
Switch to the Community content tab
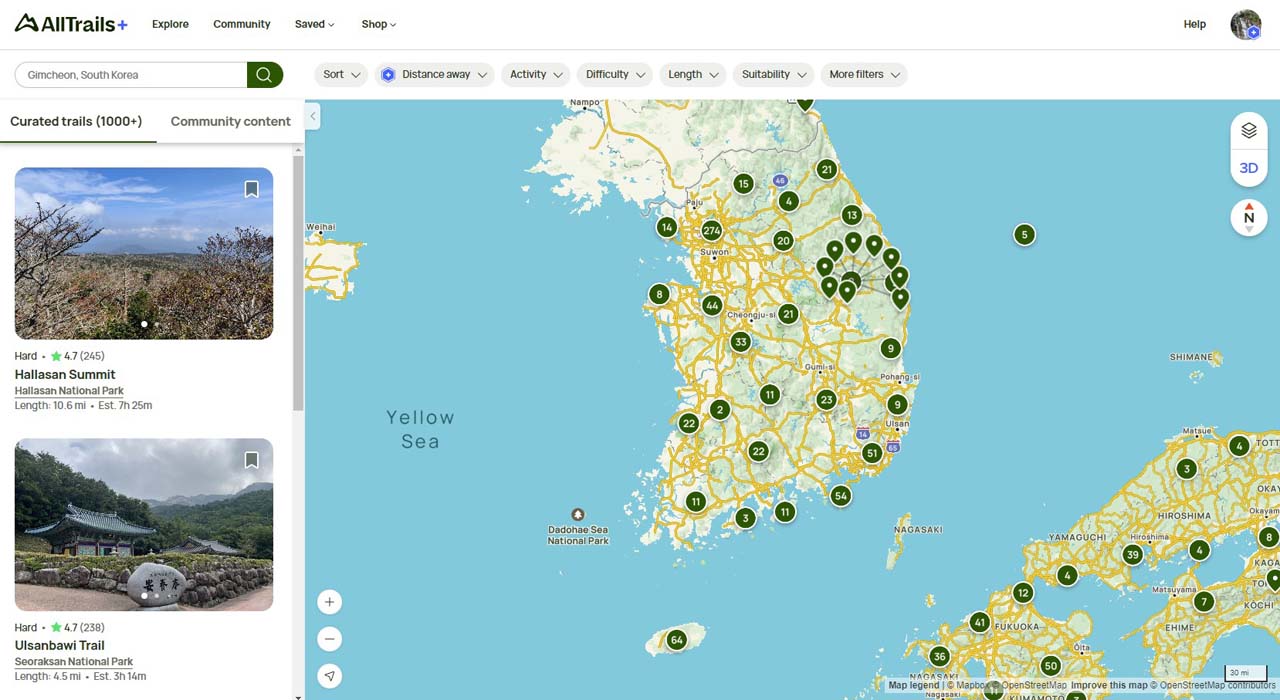231,121
